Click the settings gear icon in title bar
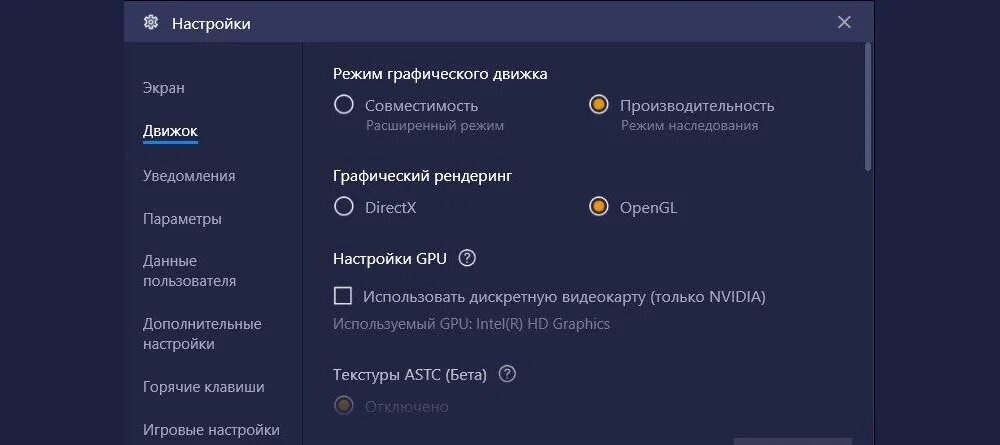 pyautogui.click(x=151, y=23)
